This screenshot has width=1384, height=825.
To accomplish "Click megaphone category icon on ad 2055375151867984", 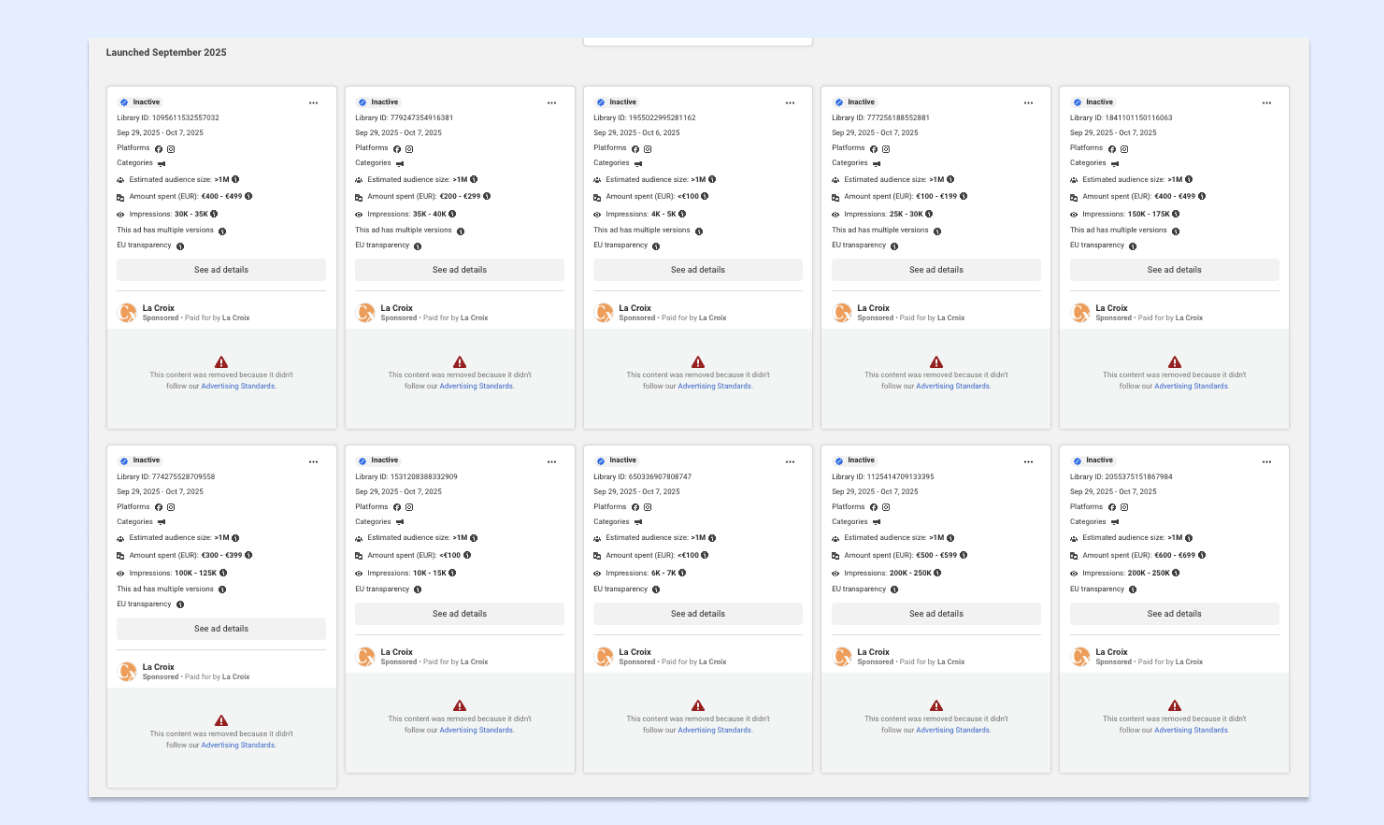I will point(1114,523).
